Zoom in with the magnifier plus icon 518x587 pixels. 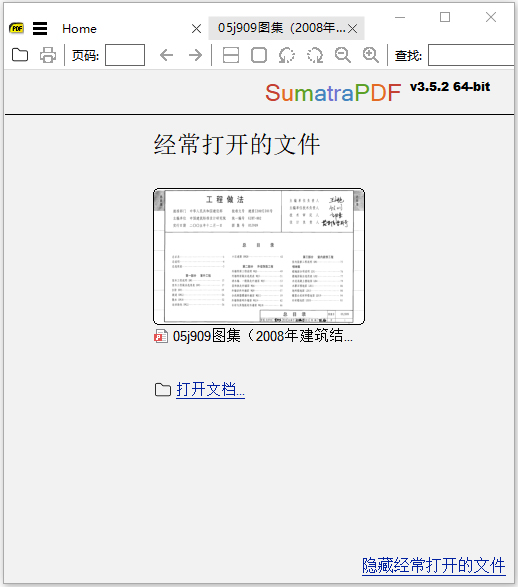[371, 55]
